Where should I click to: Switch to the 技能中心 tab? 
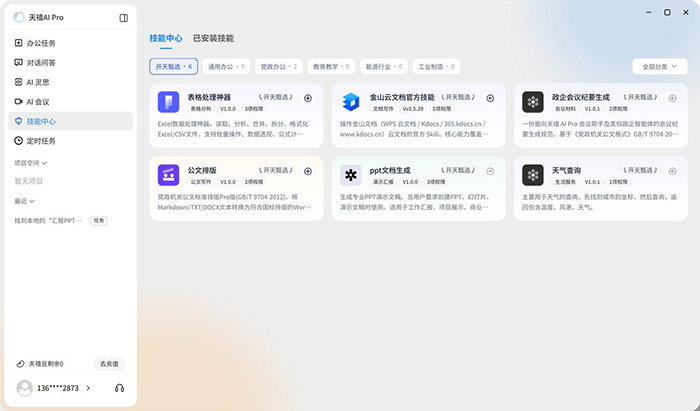[x=166, y=38]
